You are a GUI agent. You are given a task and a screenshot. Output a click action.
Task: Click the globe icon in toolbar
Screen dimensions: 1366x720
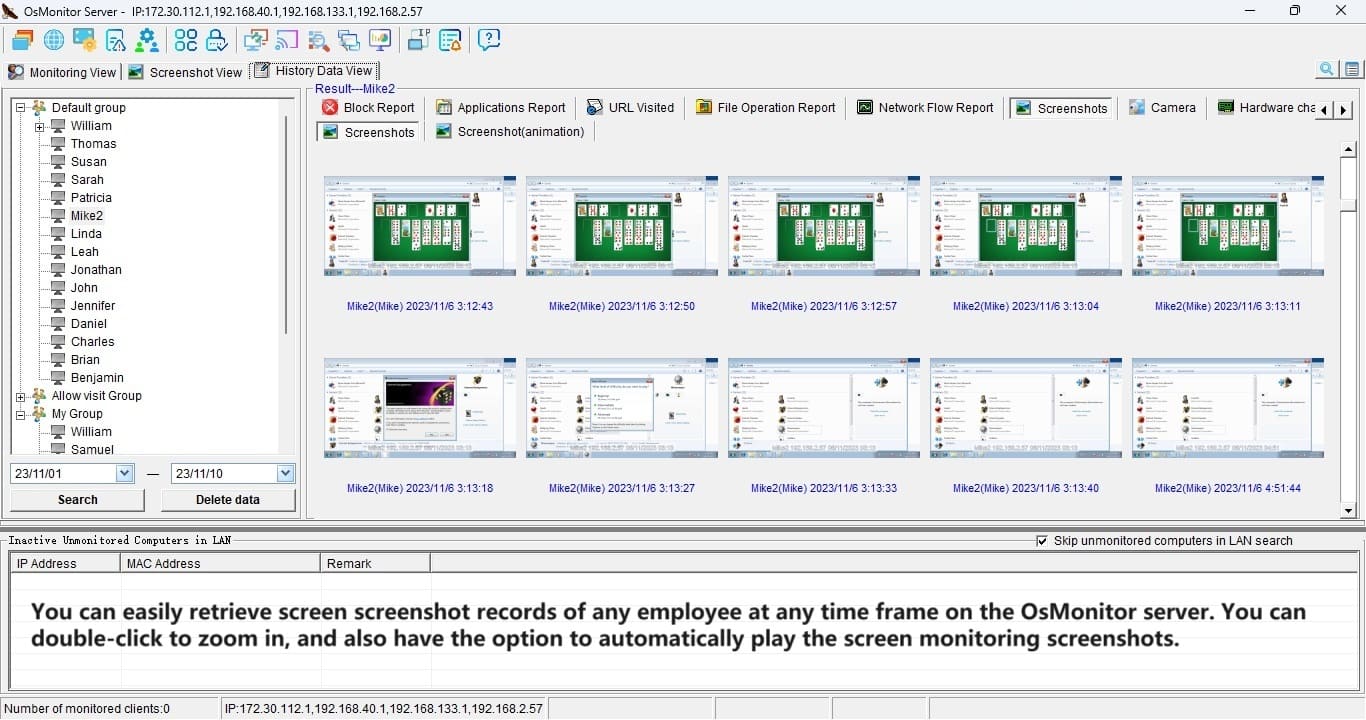pyautogui.click(x=54, y=40)
